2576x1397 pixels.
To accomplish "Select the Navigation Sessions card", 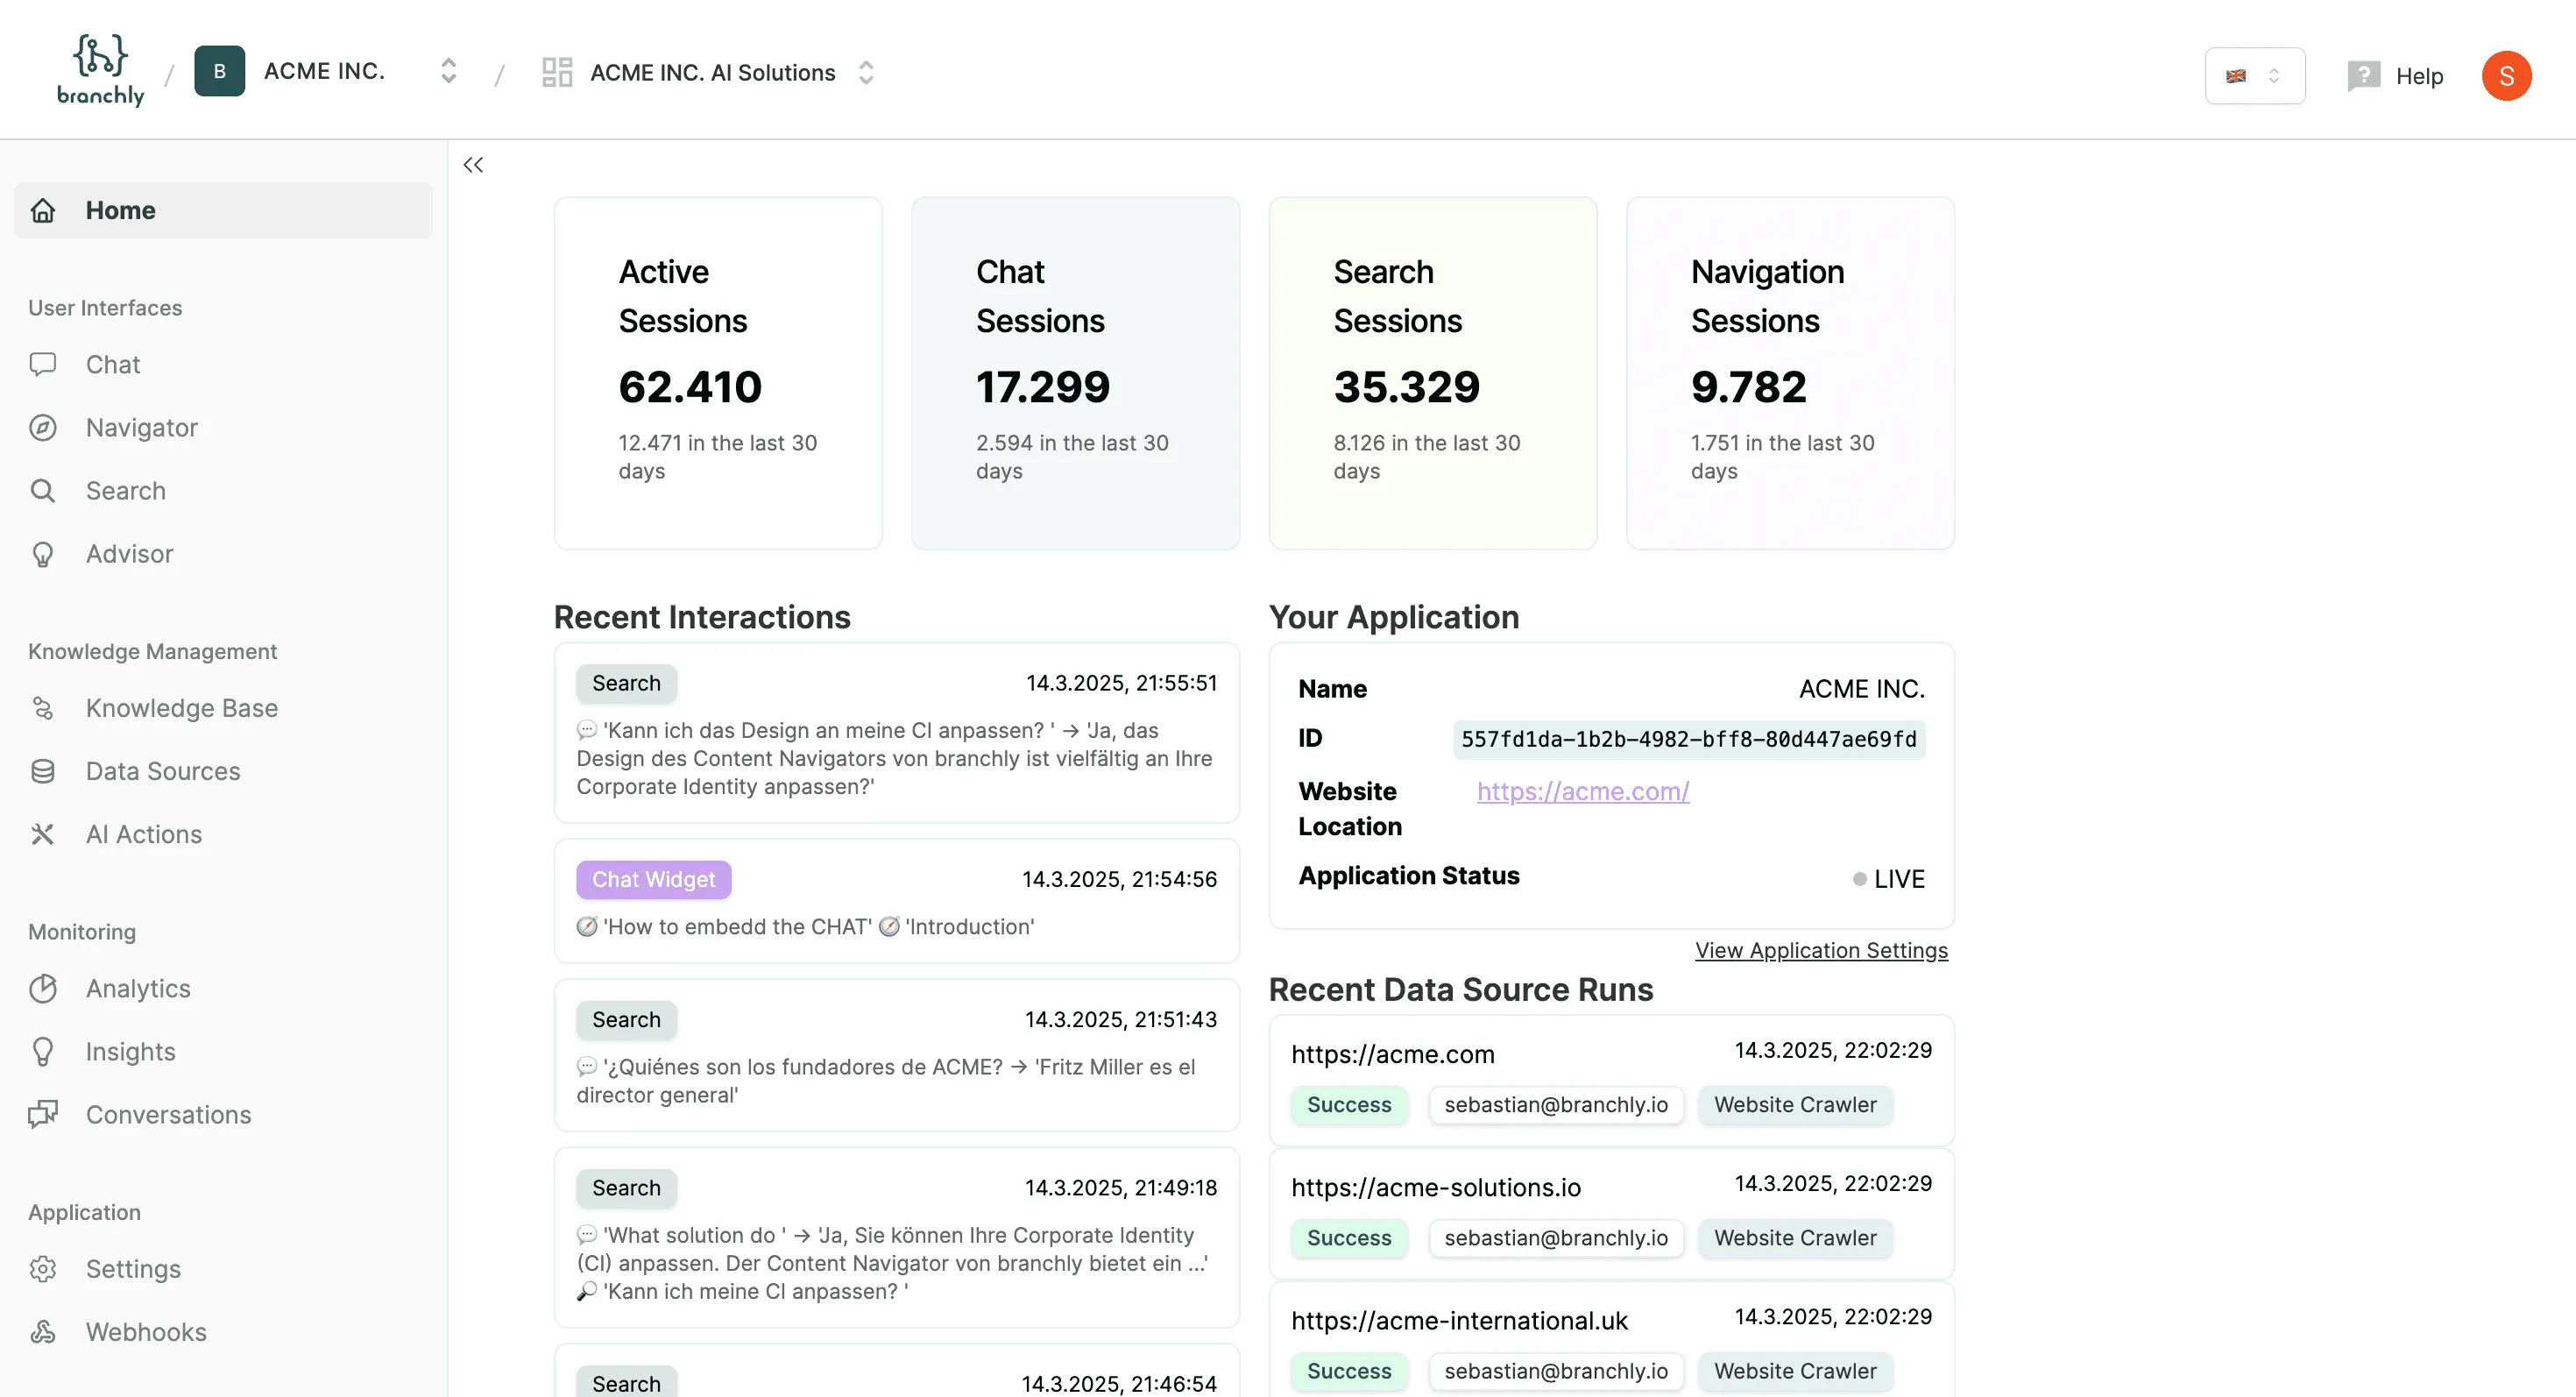I will click(x=1790, y=373).
